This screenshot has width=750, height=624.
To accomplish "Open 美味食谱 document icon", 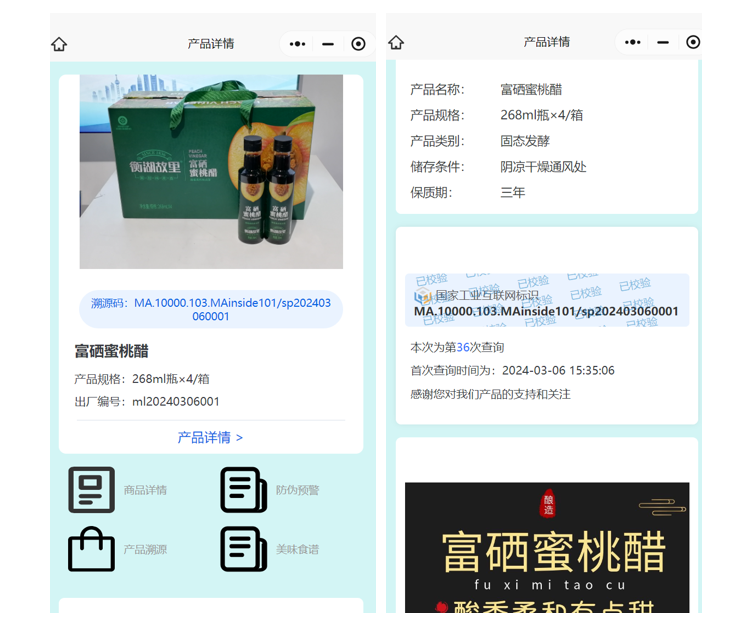I will coord(243,549).
